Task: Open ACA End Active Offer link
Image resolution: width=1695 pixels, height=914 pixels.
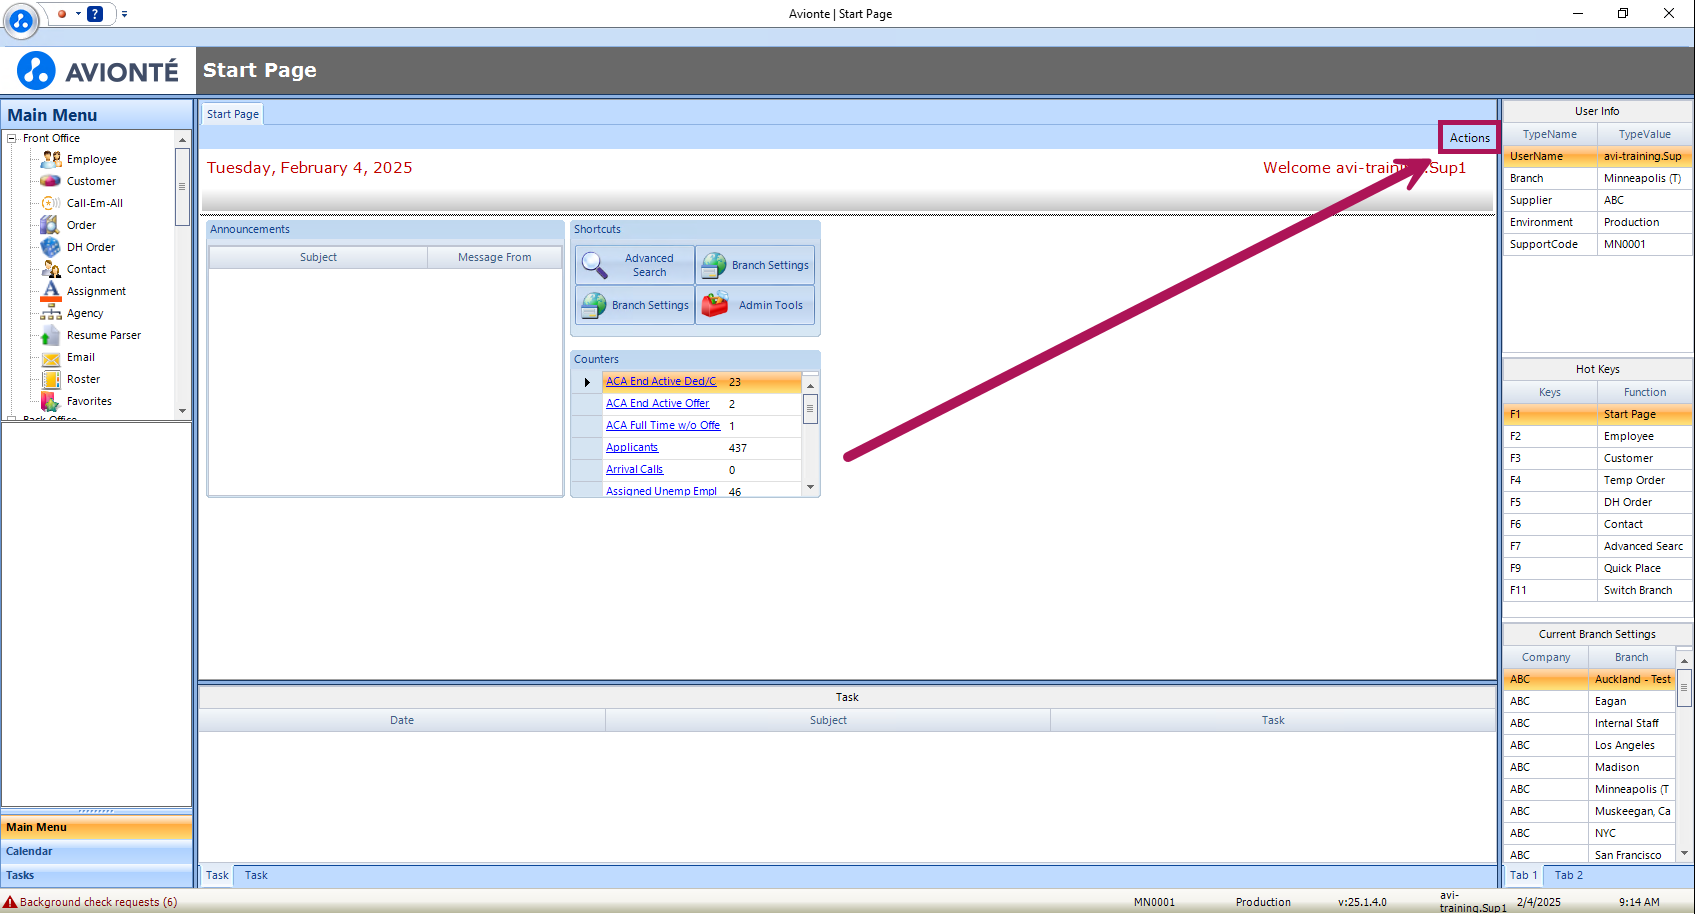Action: [657, 404]
